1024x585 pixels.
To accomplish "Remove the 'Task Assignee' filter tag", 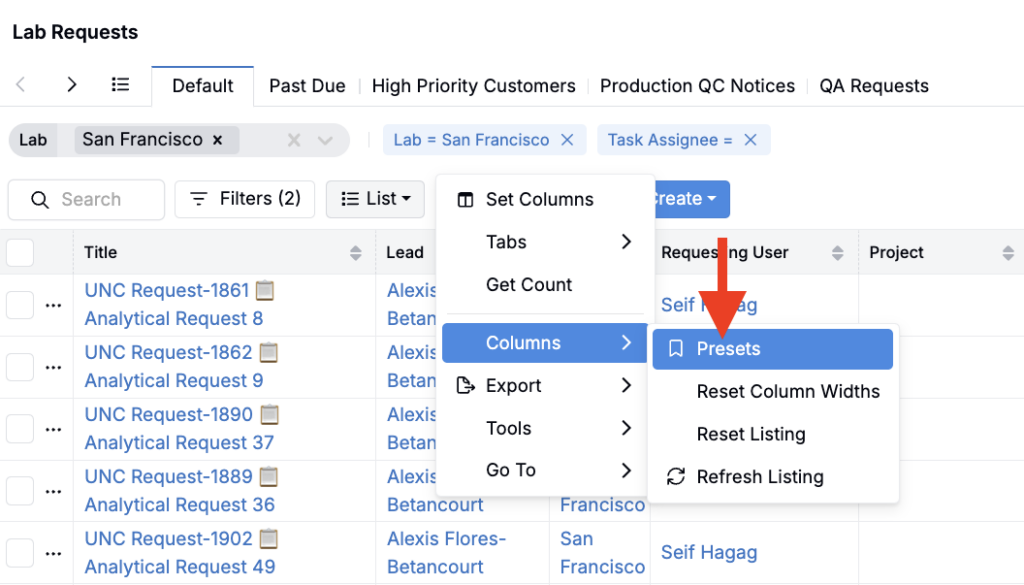I will click(x=750, y=140).
